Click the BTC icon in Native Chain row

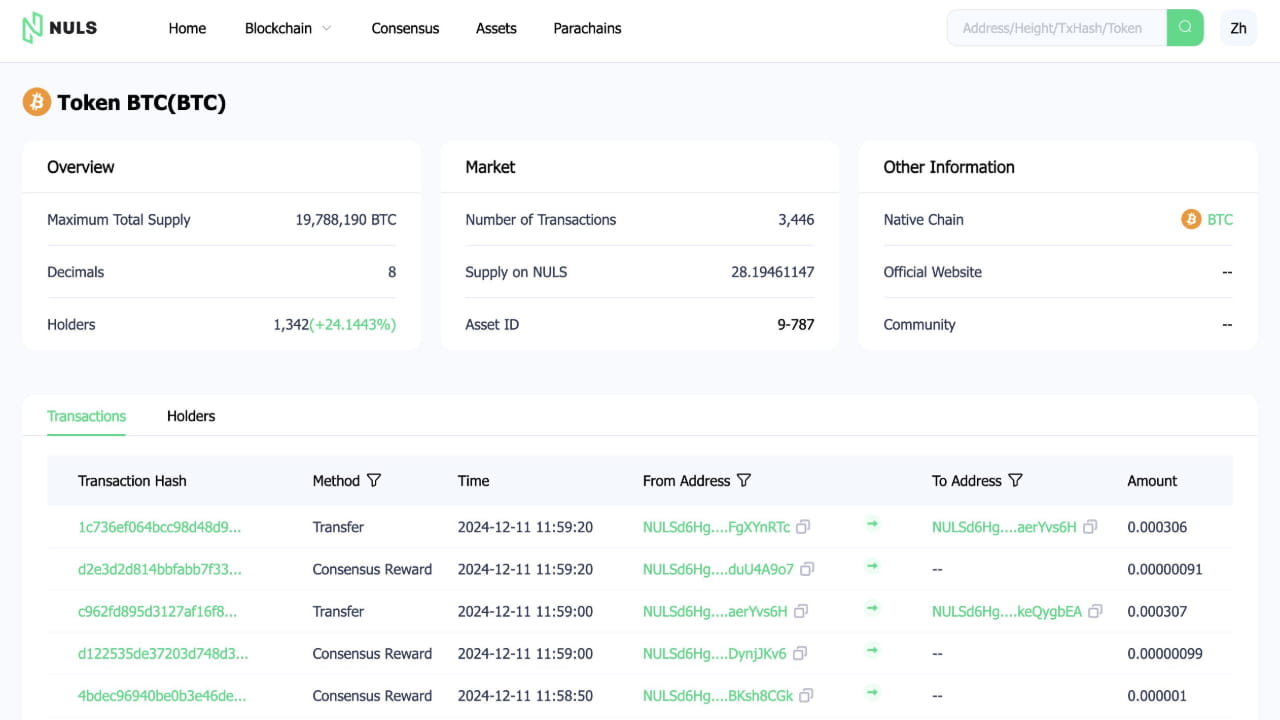1191,219
